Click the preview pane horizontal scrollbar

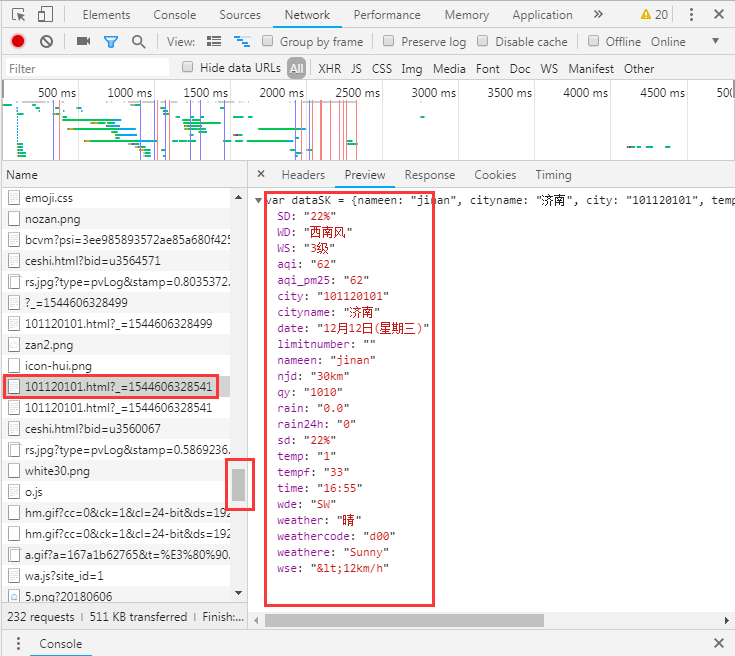[404, 620]
